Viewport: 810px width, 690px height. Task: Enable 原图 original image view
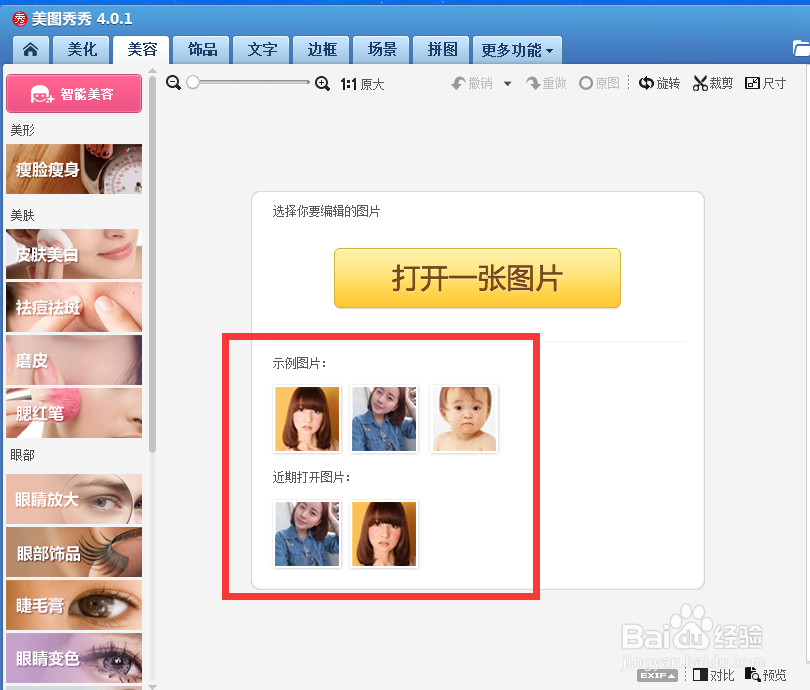click(x=599, y=84)
